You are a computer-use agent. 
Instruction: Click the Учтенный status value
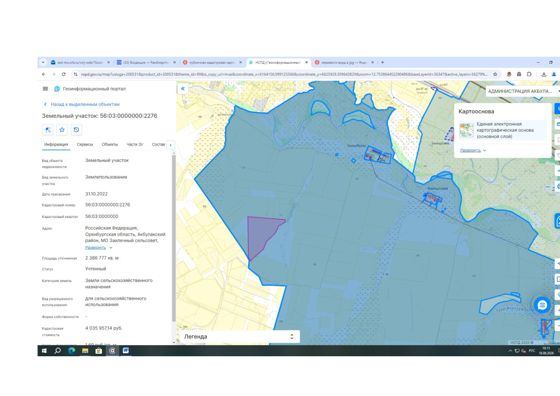pyautogui.click(x=95, y=269)
